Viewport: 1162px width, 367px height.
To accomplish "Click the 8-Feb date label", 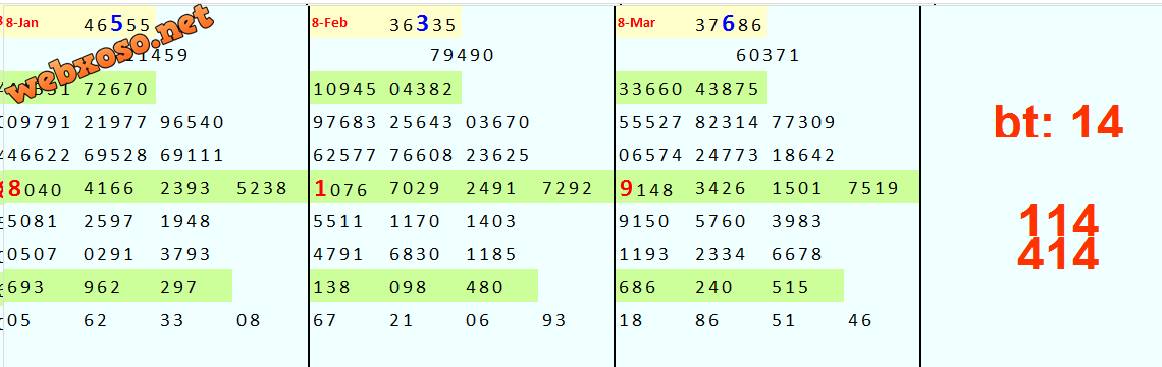I will tap(330, 23).
